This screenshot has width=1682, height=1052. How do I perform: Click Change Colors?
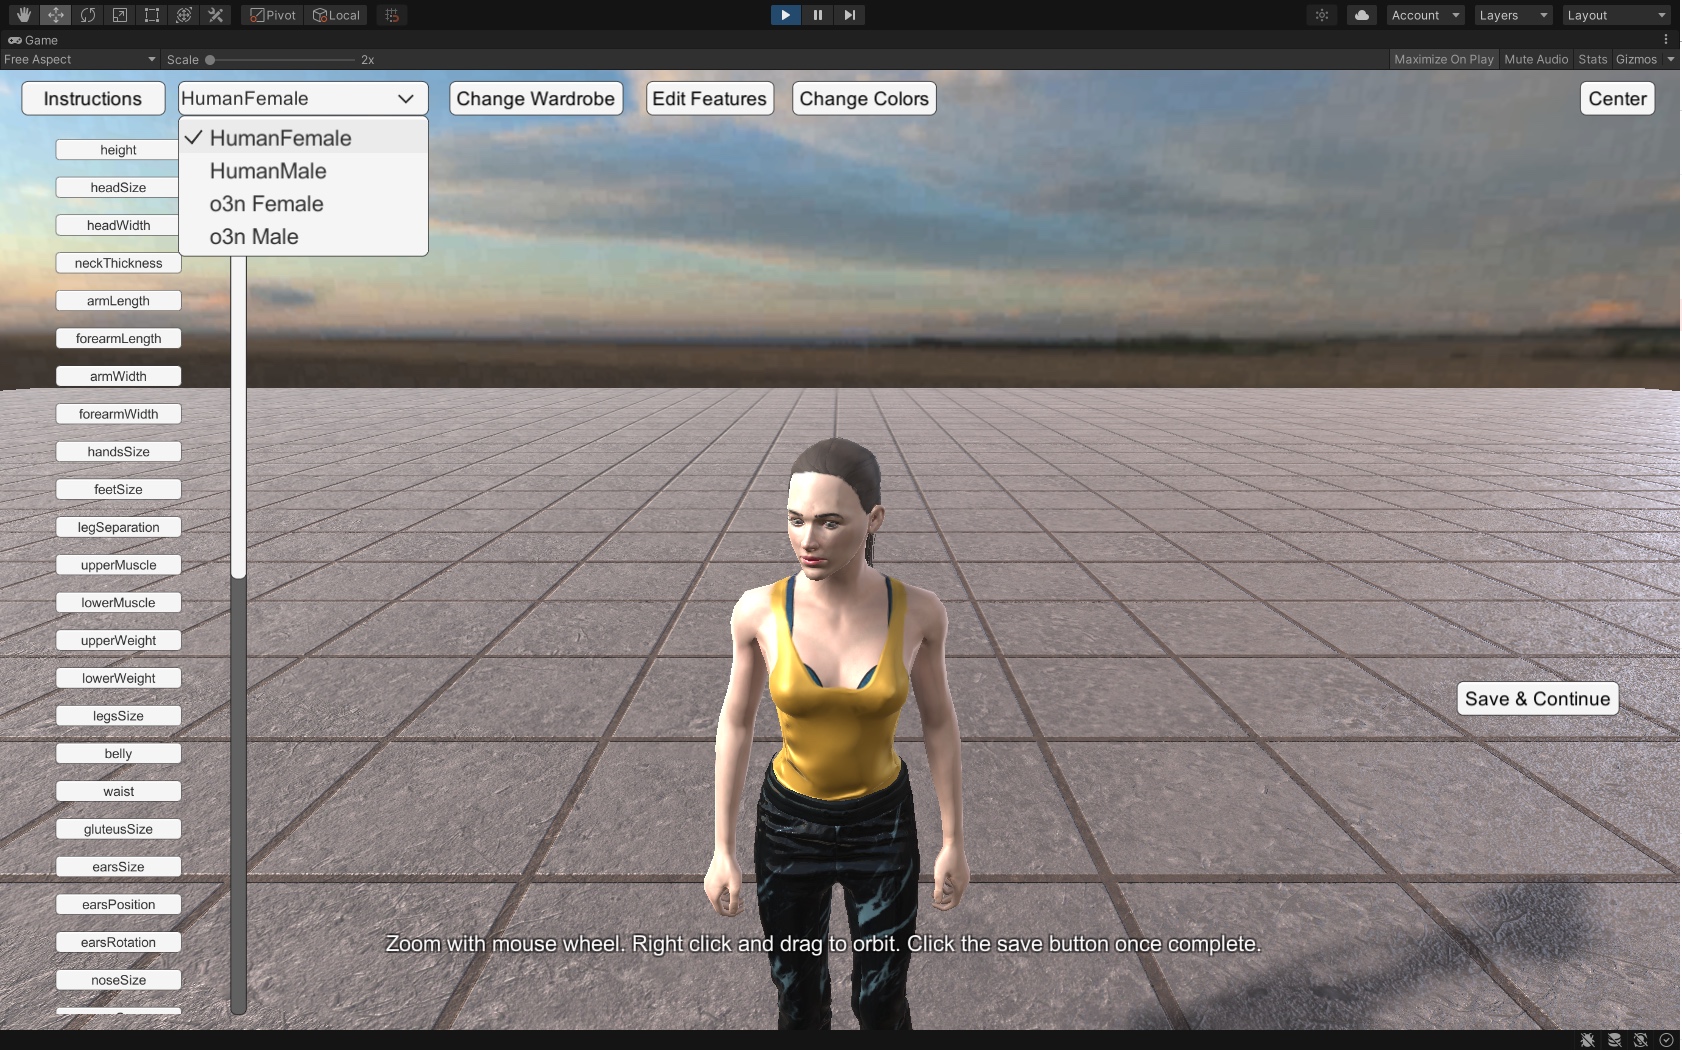(x=864, y=98)
